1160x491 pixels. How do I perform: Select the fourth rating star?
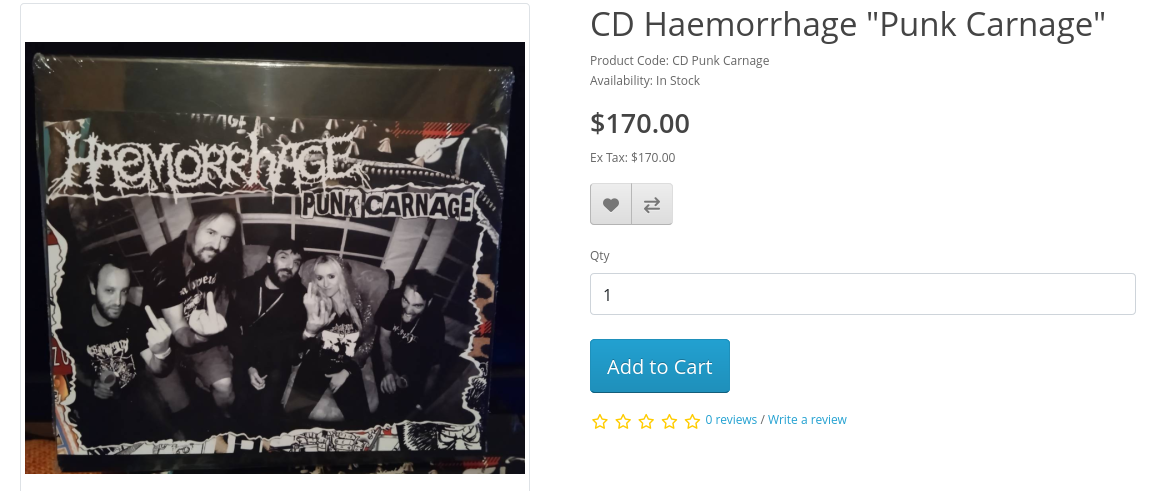669,421
